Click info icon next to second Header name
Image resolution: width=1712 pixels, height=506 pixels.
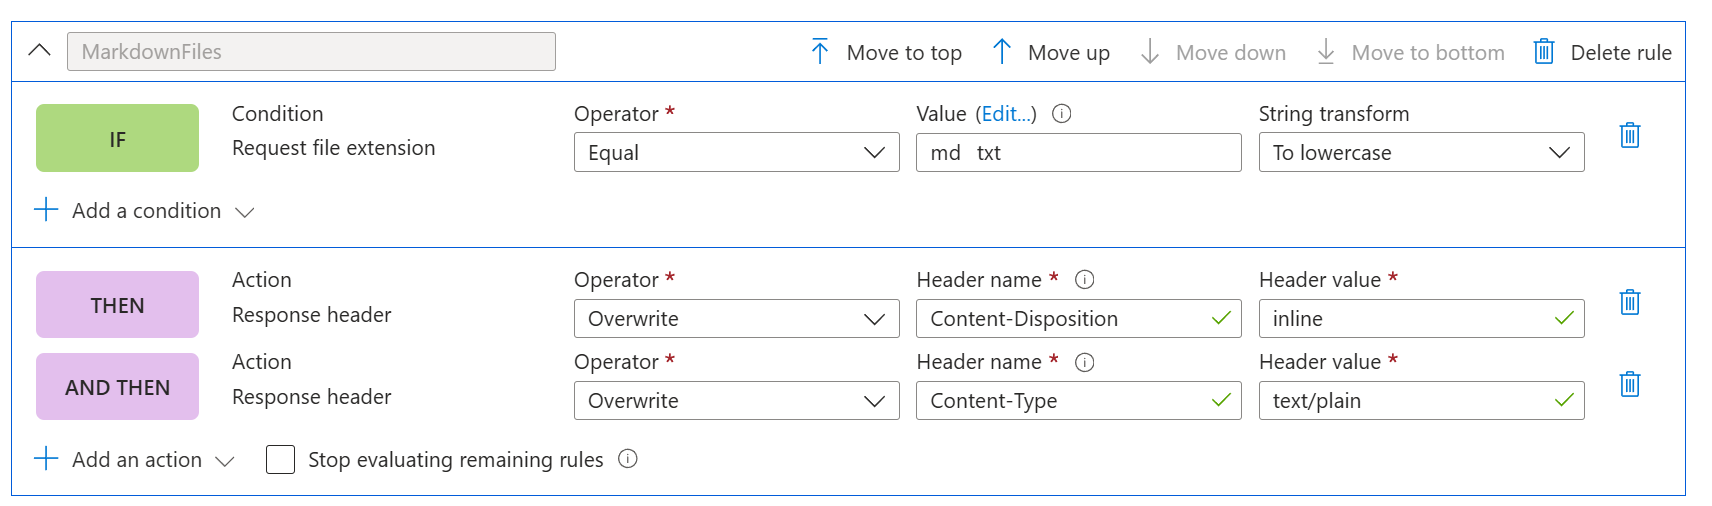1084,362
